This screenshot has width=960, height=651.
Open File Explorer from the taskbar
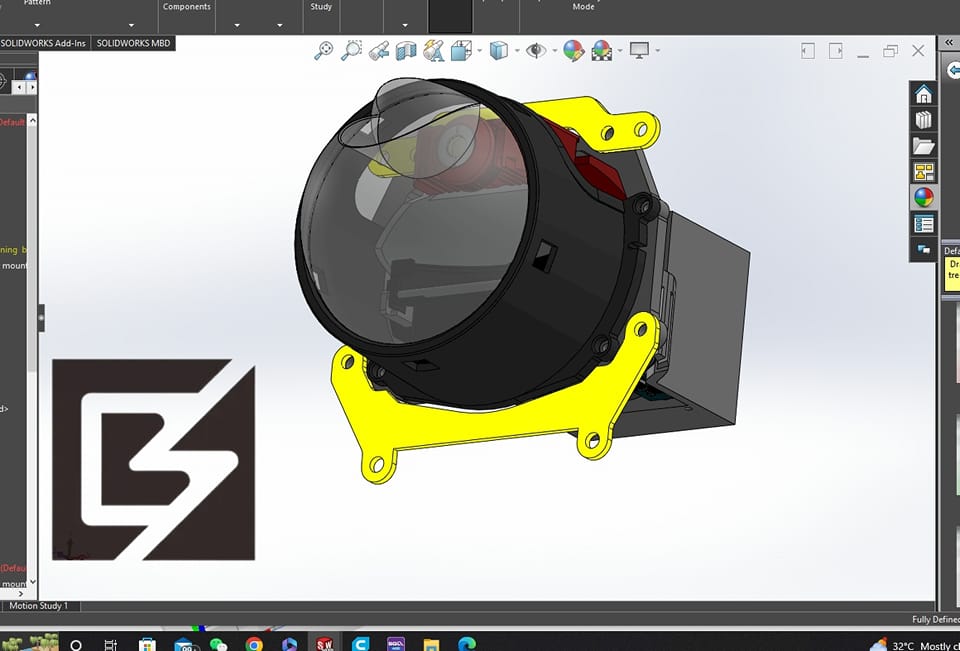(x=432, y=645)
